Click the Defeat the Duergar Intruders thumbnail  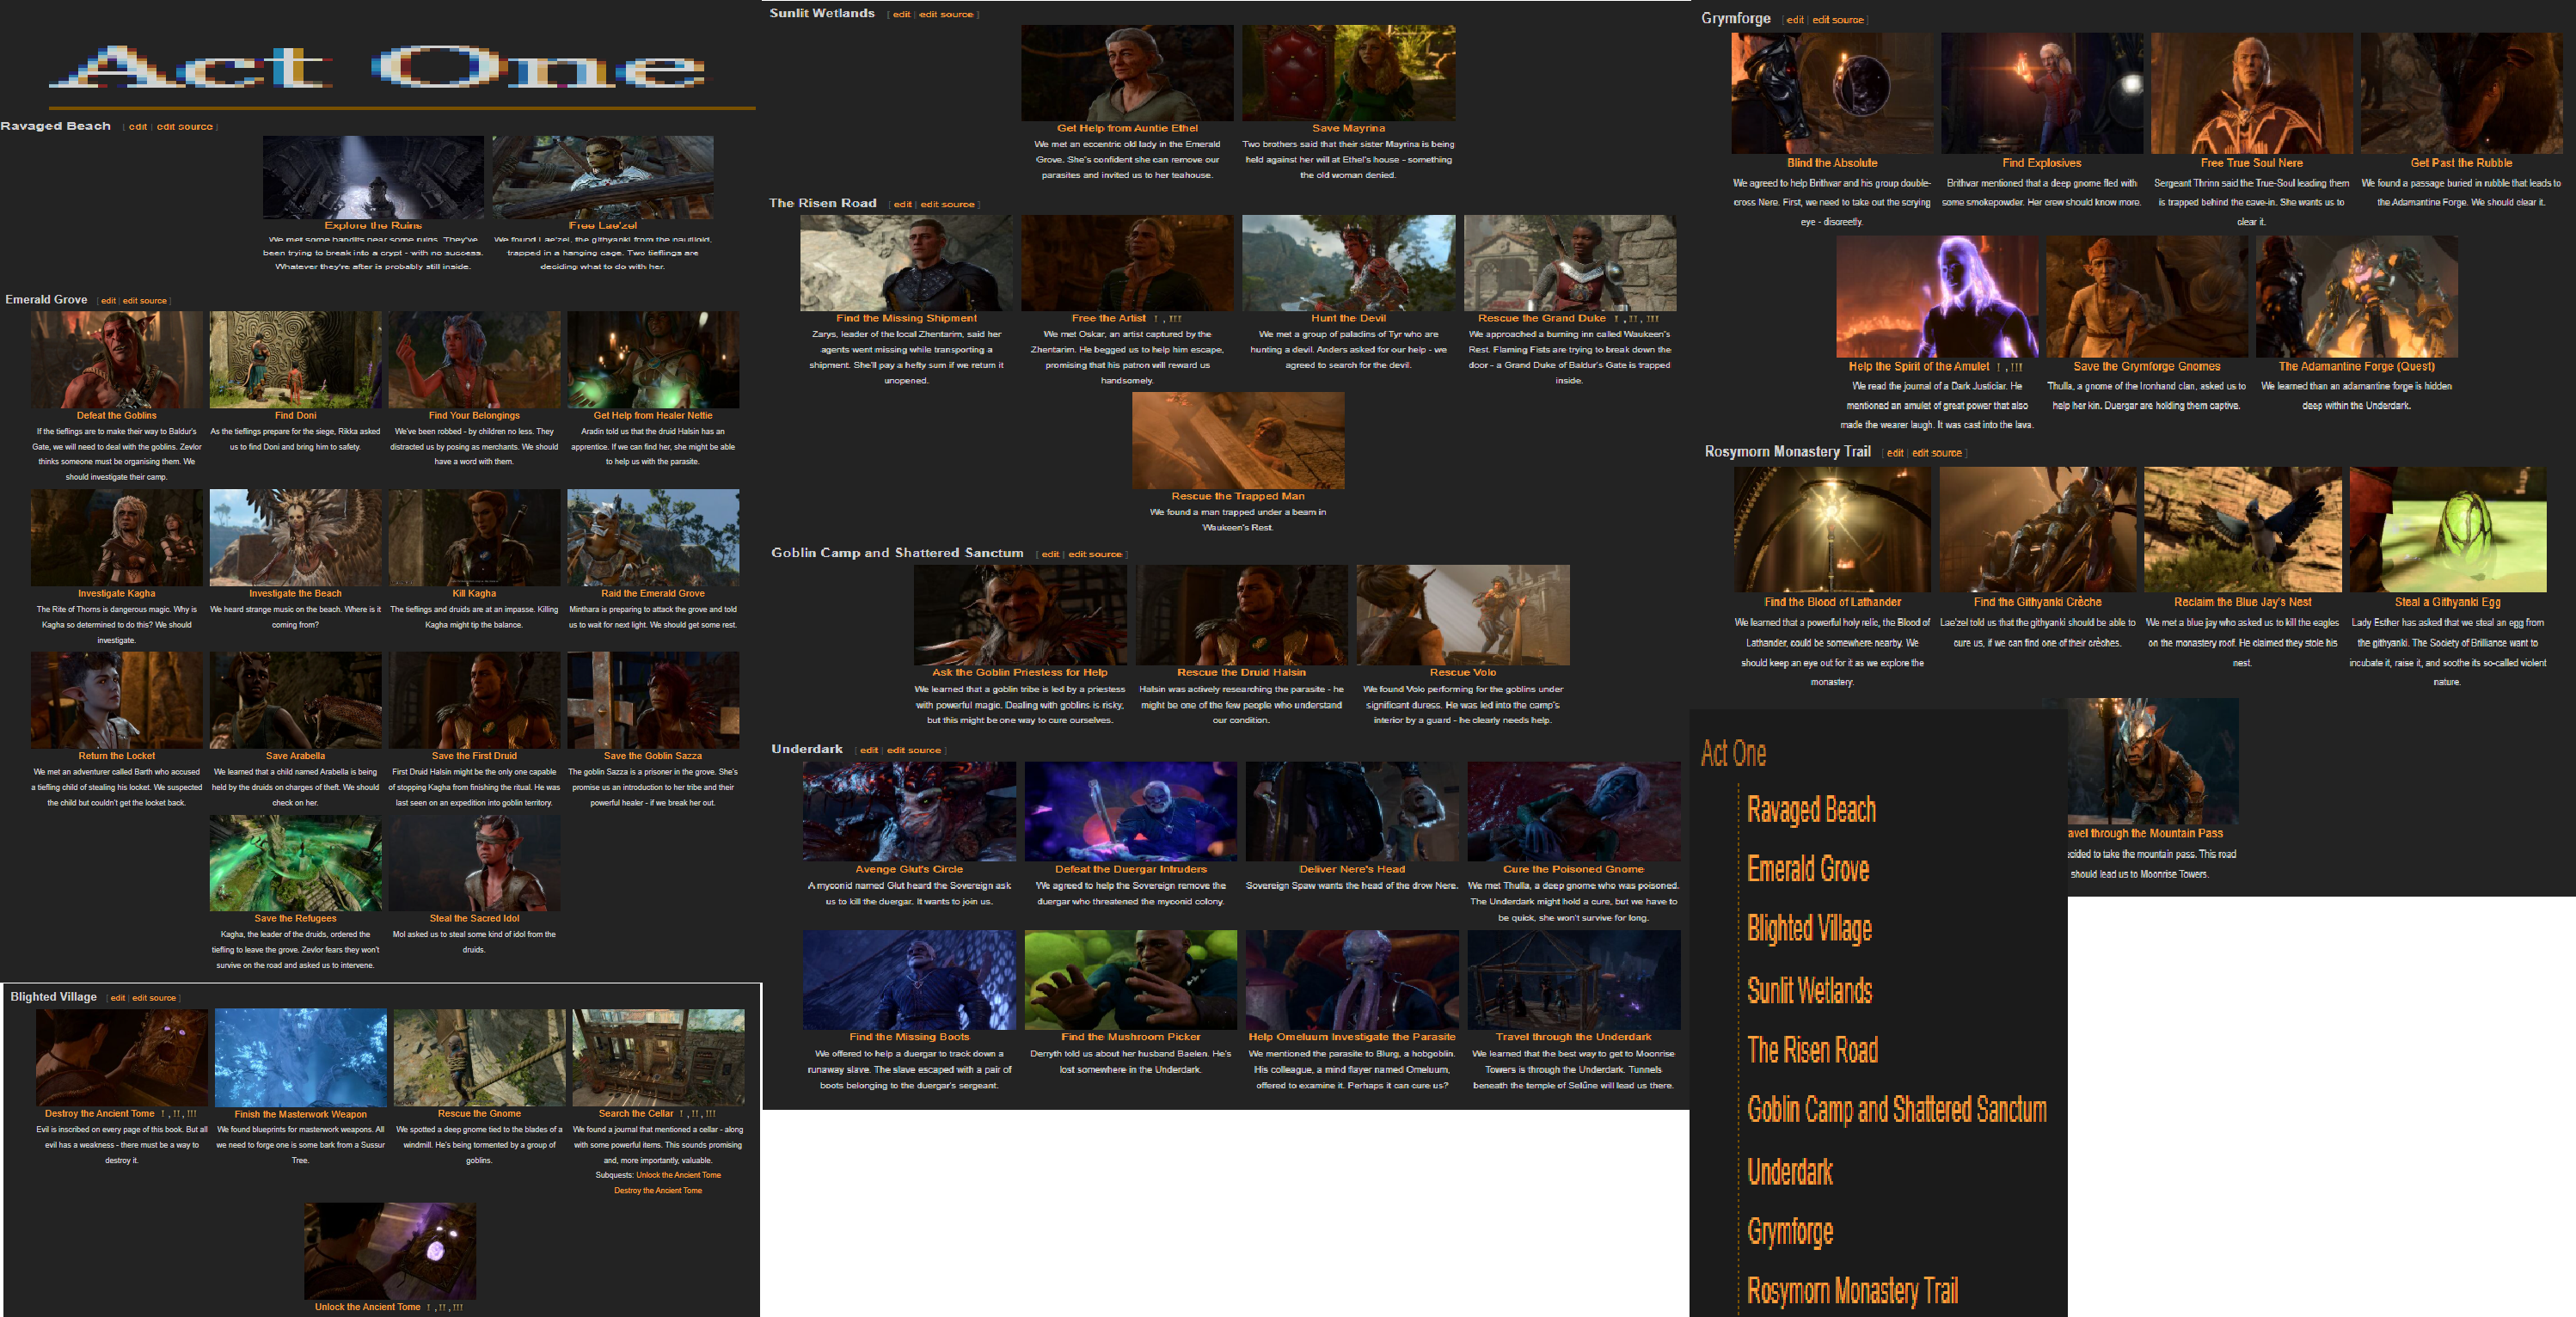pyautogui.click(x=1131, y=812)
